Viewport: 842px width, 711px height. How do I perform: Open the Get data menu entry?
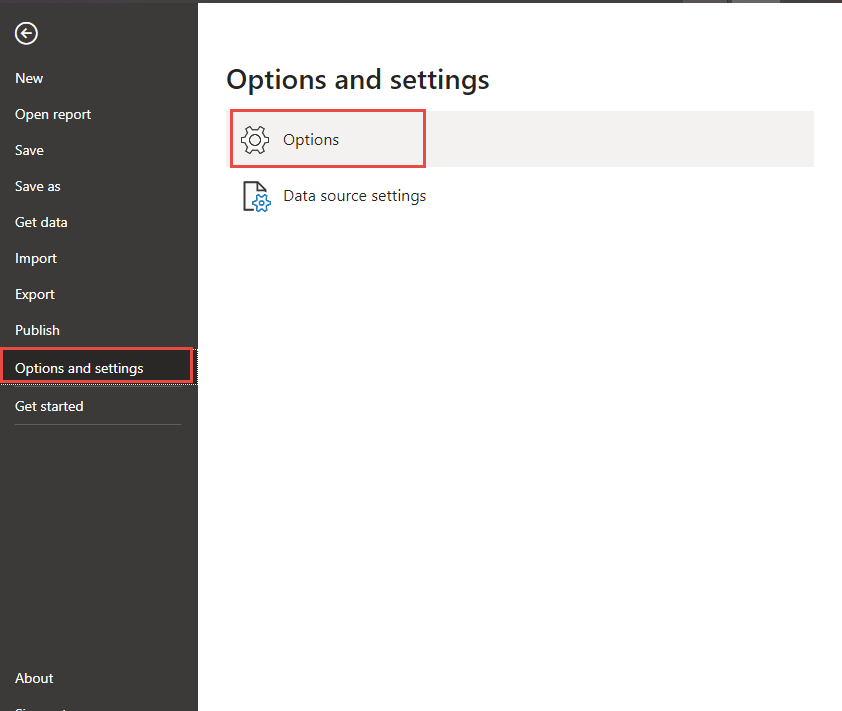point(42,222)
